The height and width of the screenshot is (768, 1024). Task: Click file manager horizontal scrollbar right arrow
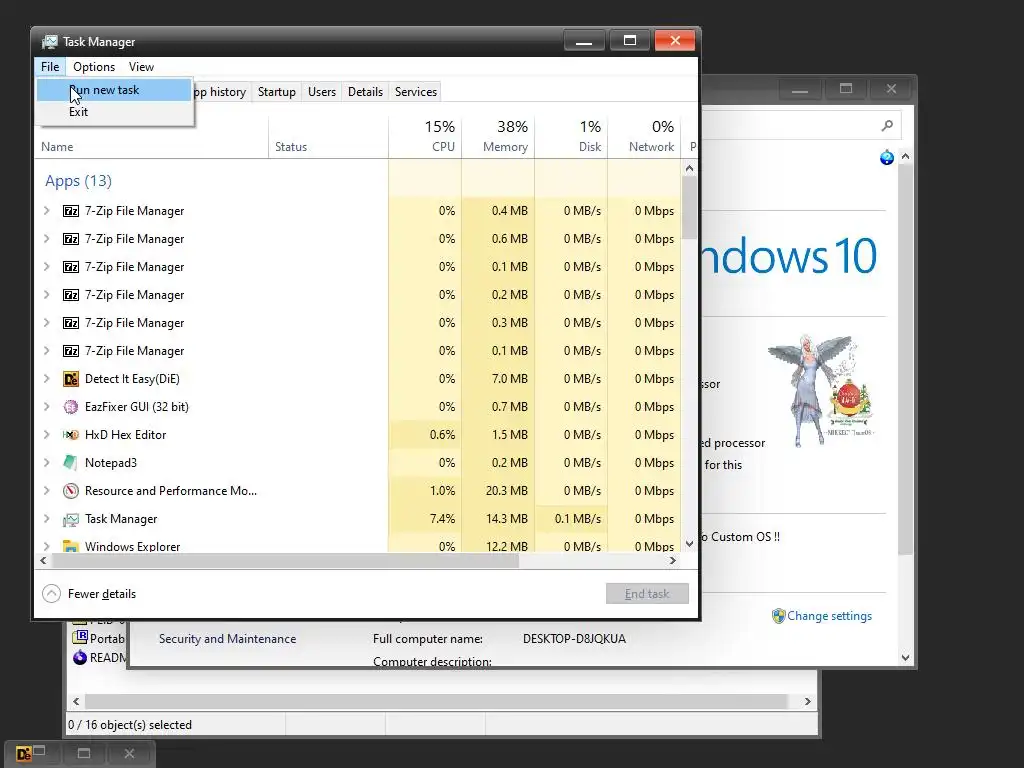[808, 701]
